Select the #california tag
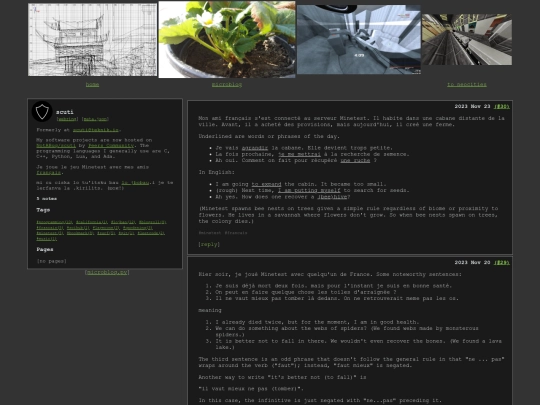The width and height of the screenshot is (540, 405). (92, 222)
